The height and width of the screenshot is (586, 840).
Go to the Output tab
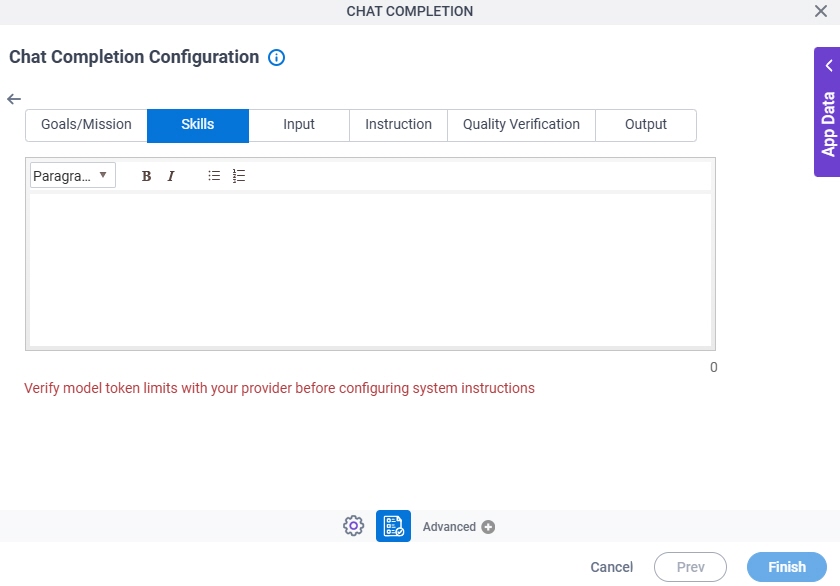[x=646, y=125]
